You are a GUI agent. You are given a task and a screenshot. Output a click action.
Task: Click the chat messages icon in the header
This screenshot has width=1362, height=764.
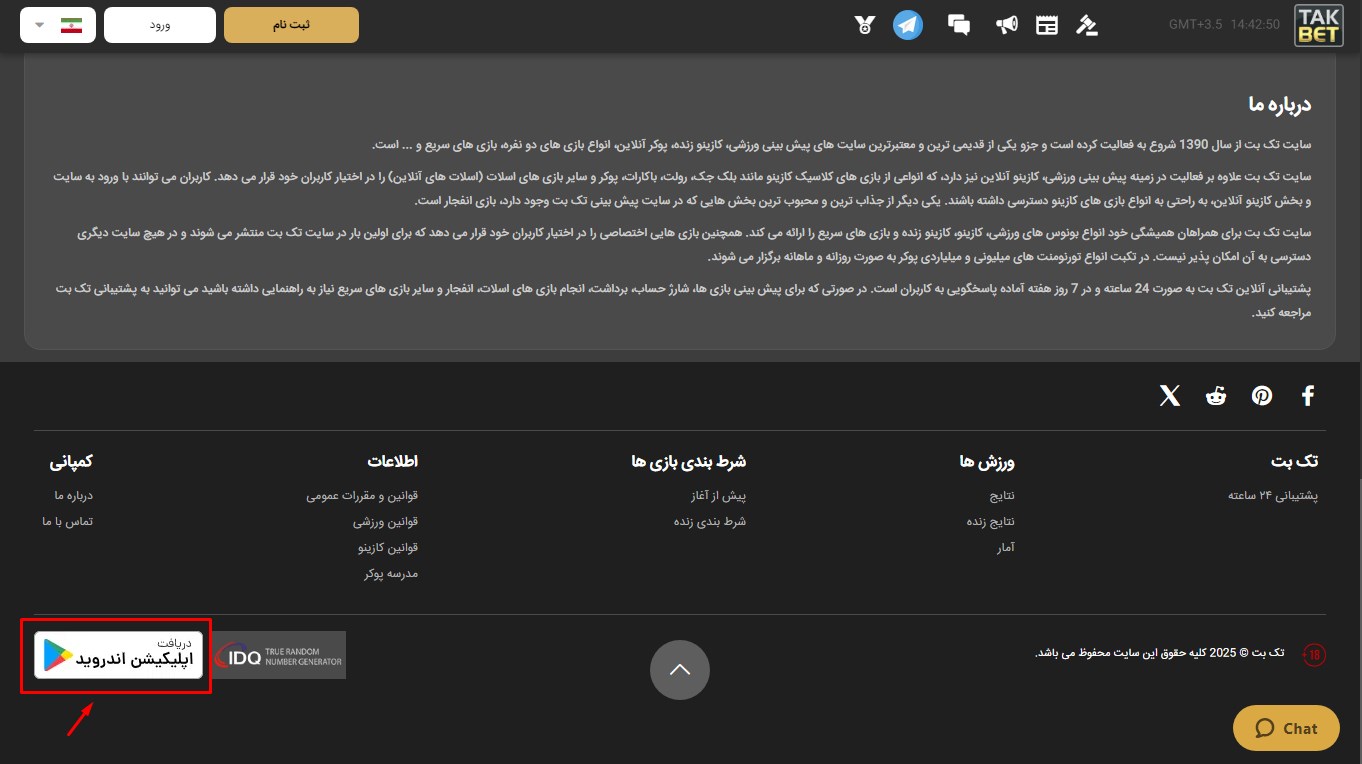pyautogui.click(x=958, y=25)
